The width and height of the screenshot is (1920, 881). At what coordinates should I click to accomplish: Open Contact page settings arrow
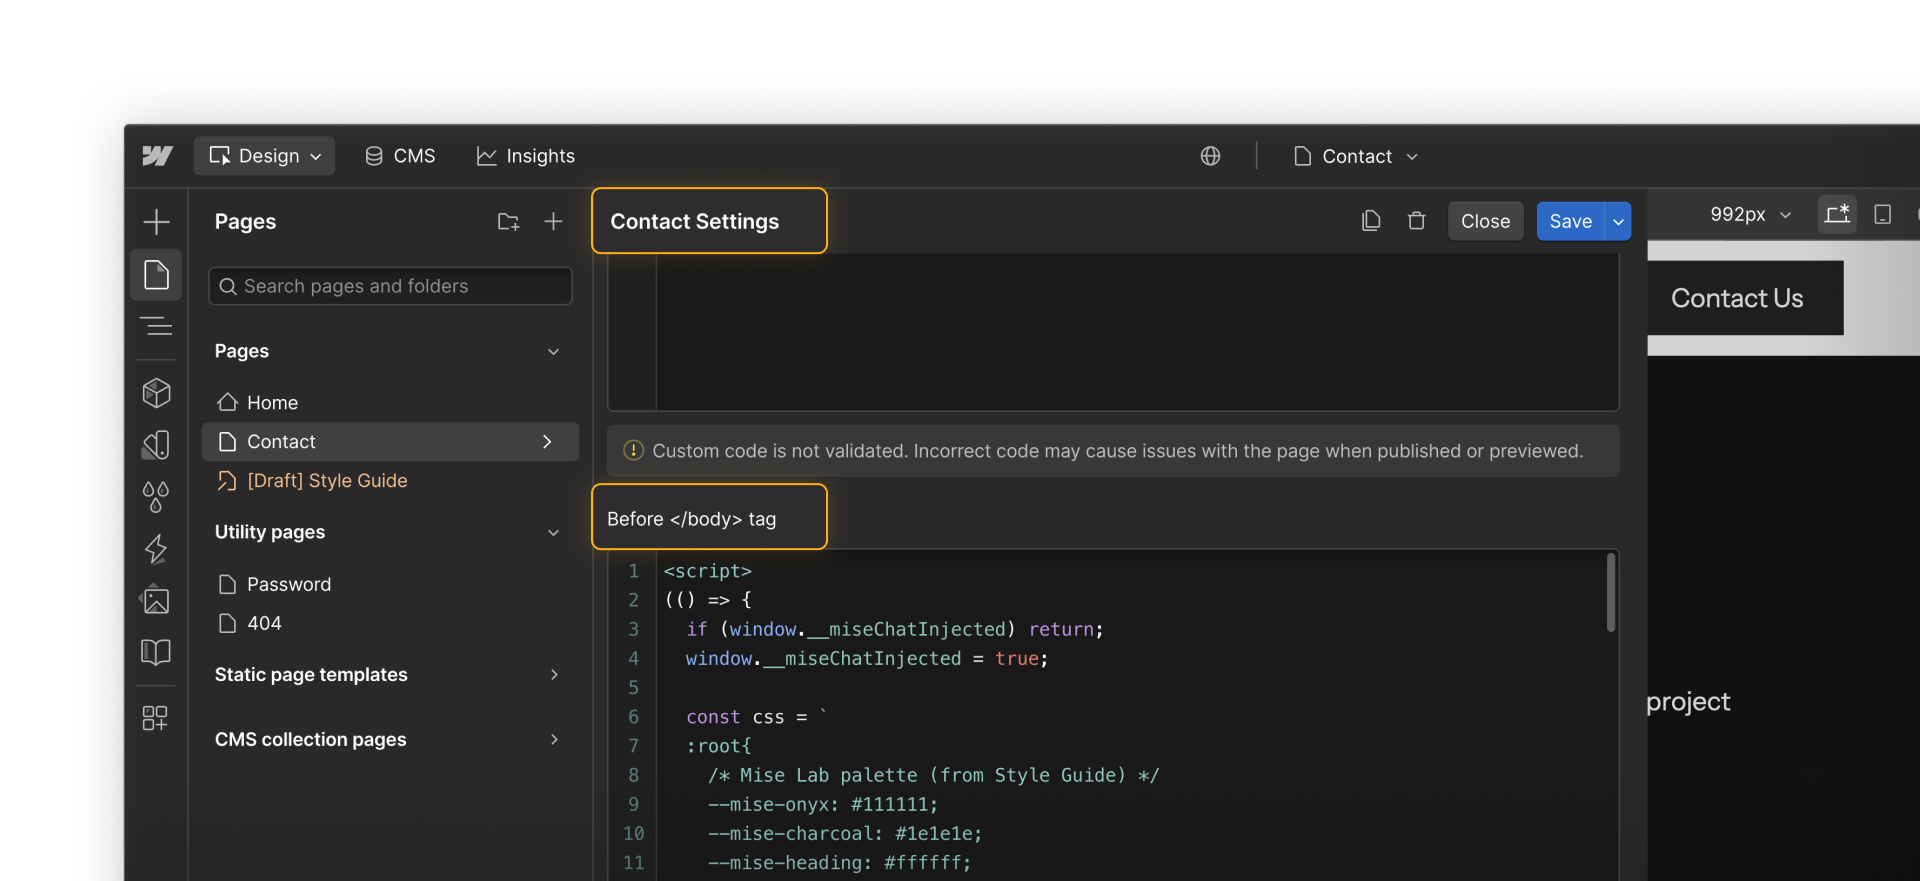click(x=547, y=442)
